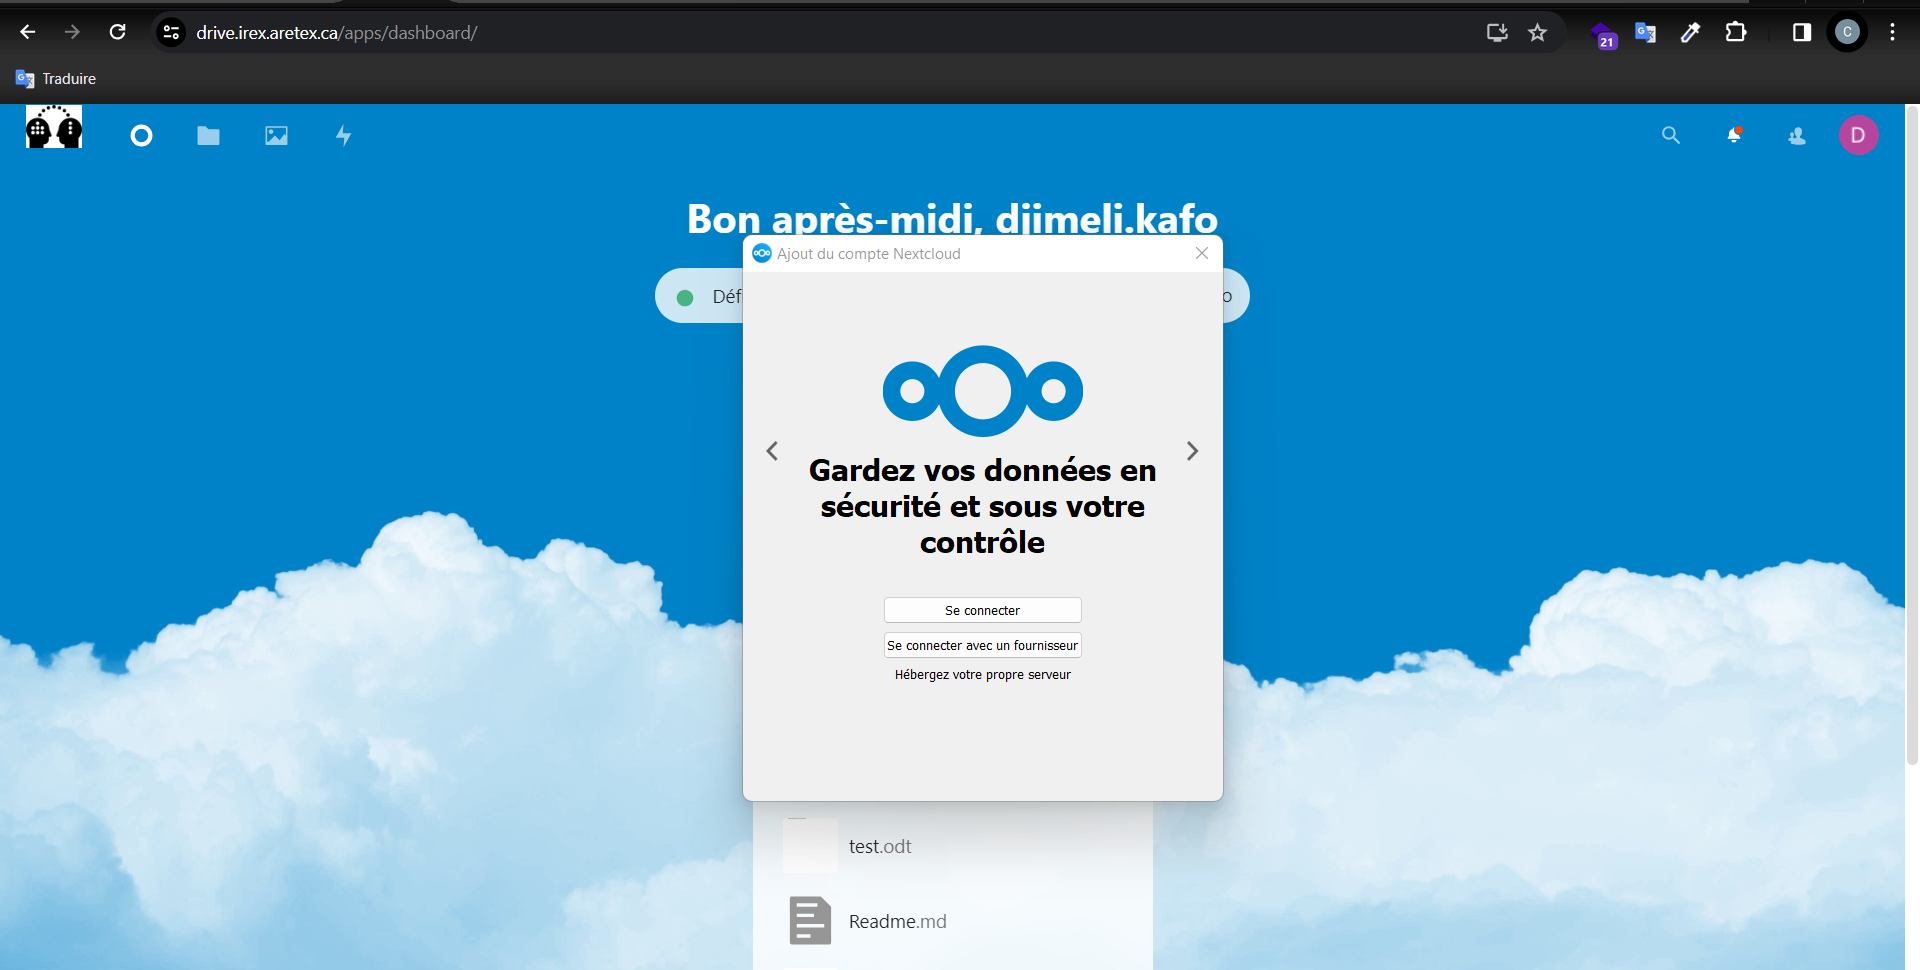
Task: Click the address bar URL
Action: tap(337, 33)
